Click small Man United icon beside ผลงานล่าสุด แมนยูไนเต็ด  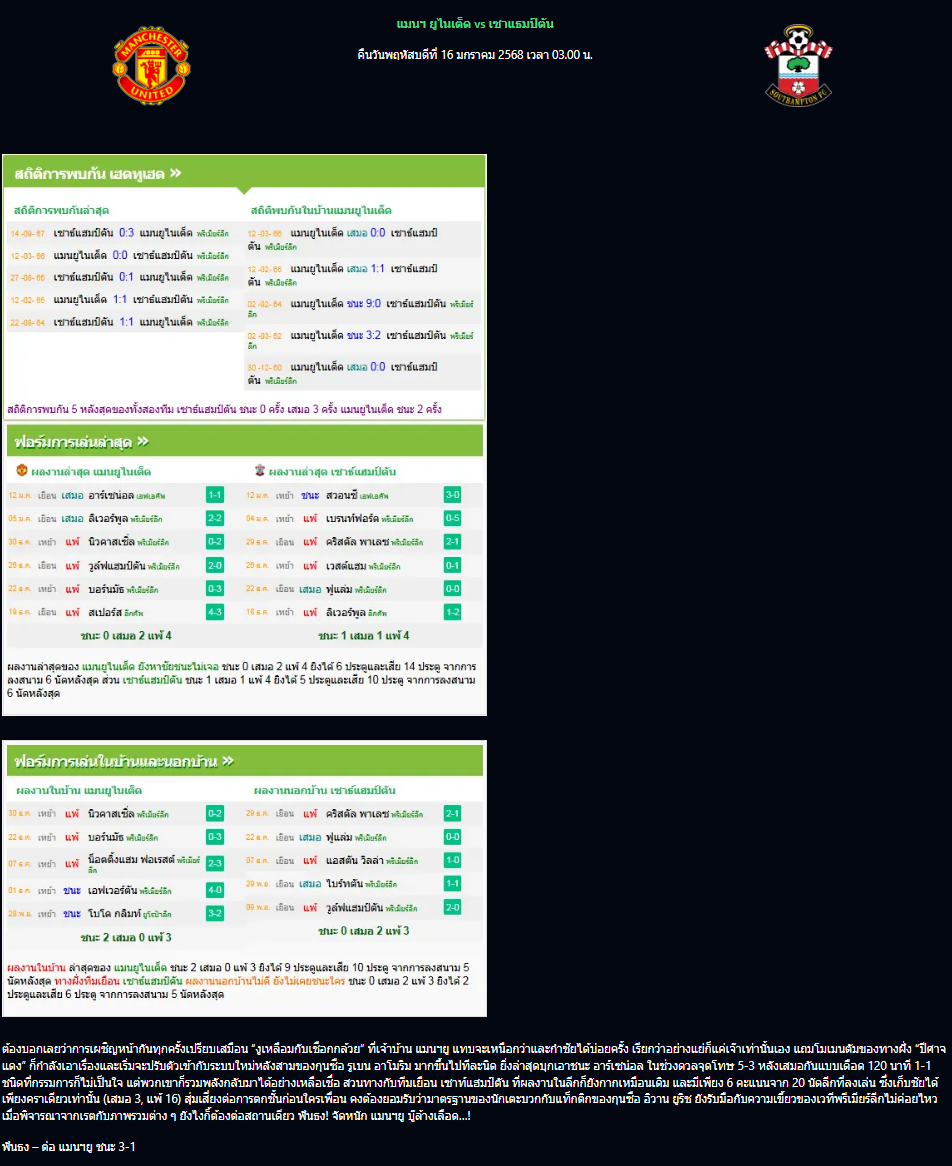pos(22,470)
